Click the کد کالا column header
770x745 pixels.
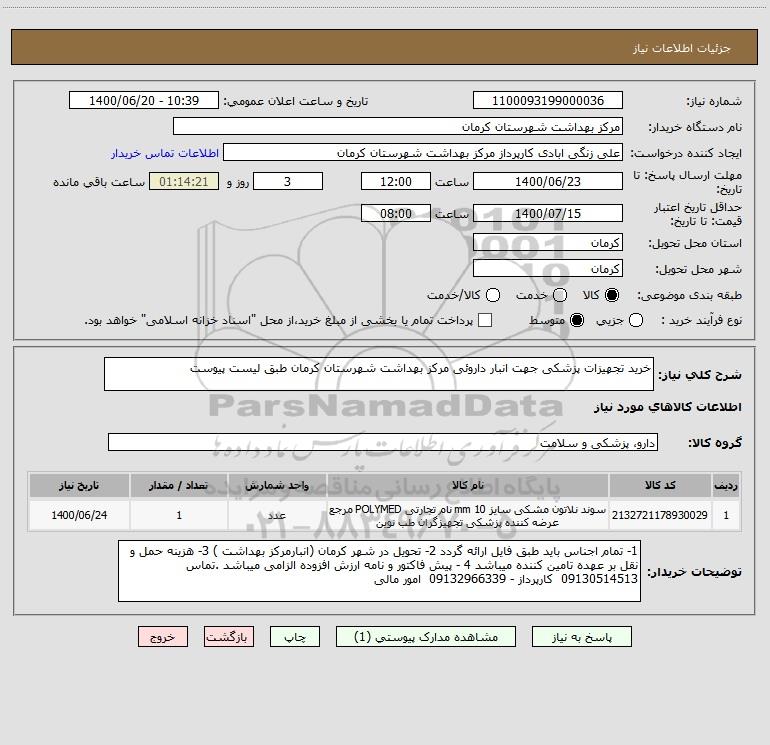660,485
